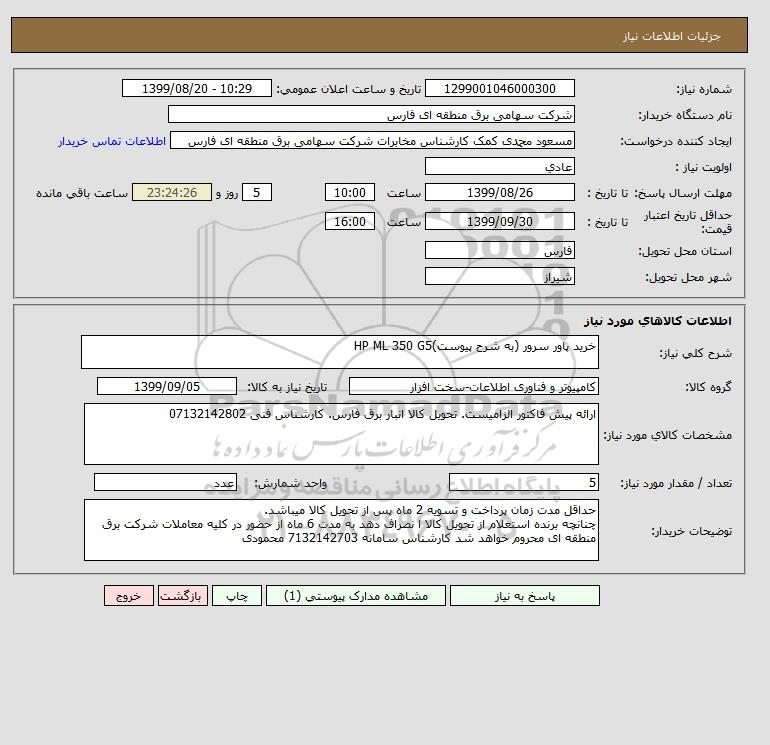Click price validity time field 16:00
The image size is (770, 745).
tap(350, 221)
